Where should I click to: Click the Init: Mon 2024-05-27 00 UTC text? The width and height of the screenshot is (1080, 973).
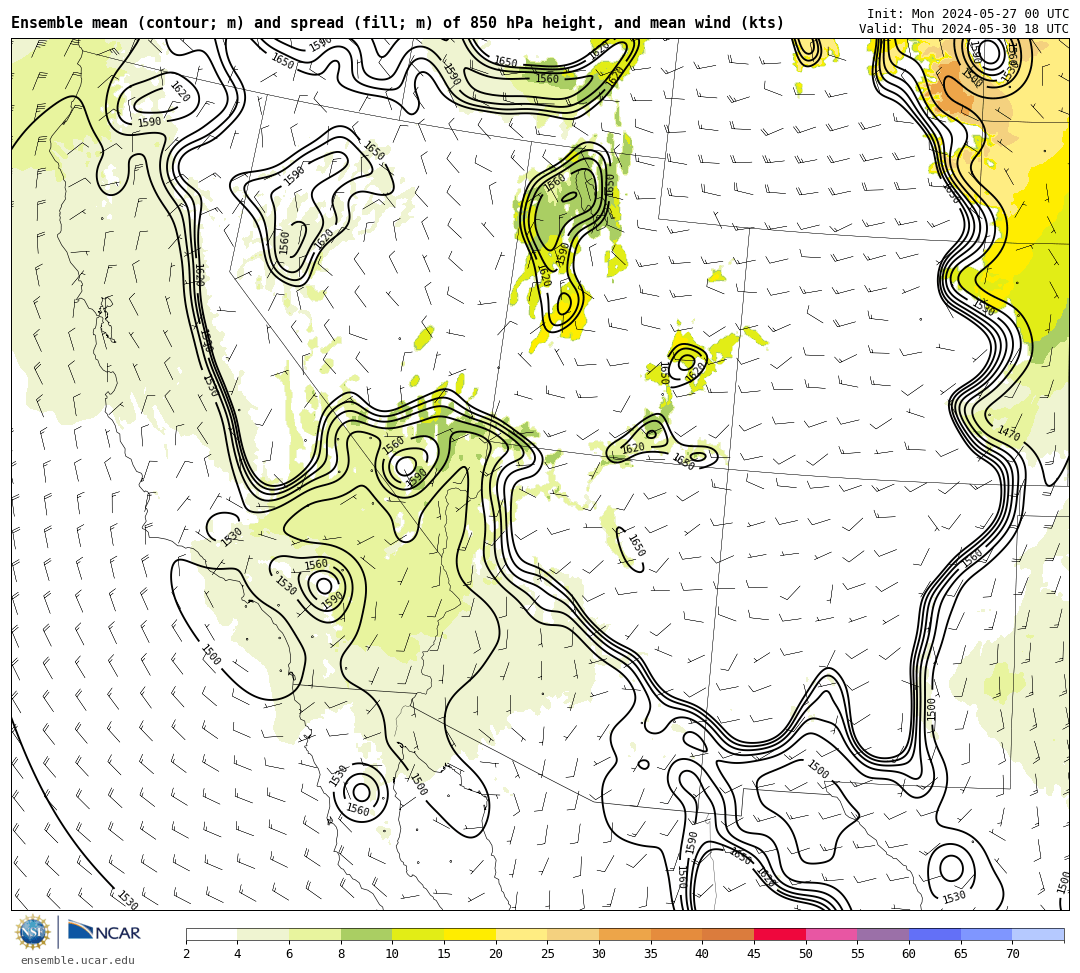968,14
